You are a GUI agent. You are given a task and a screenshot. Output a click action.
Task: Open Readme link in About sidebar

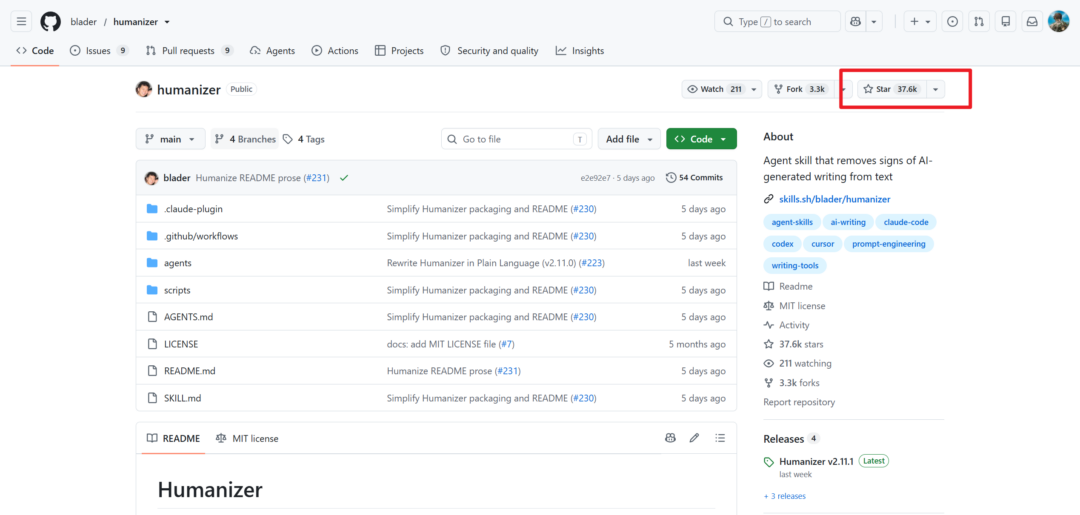click(x=788, y=286)
